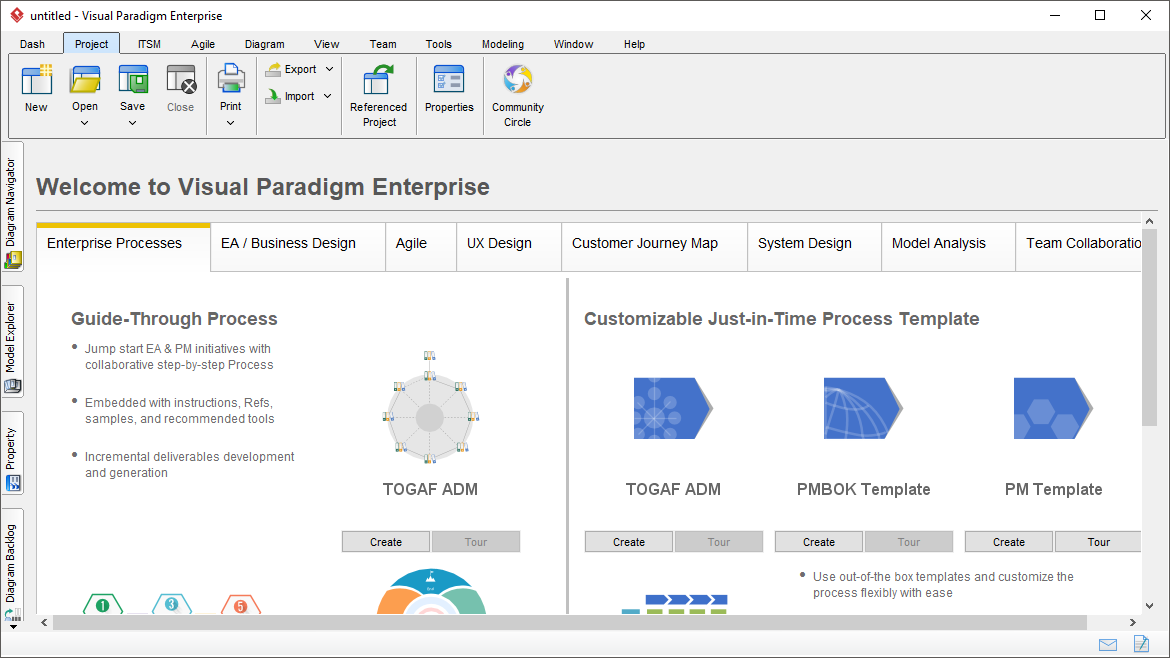Expand more side panels arrow below Diagram Backlog
Screen dimensions: 1170x658
(x=13, y=627)
